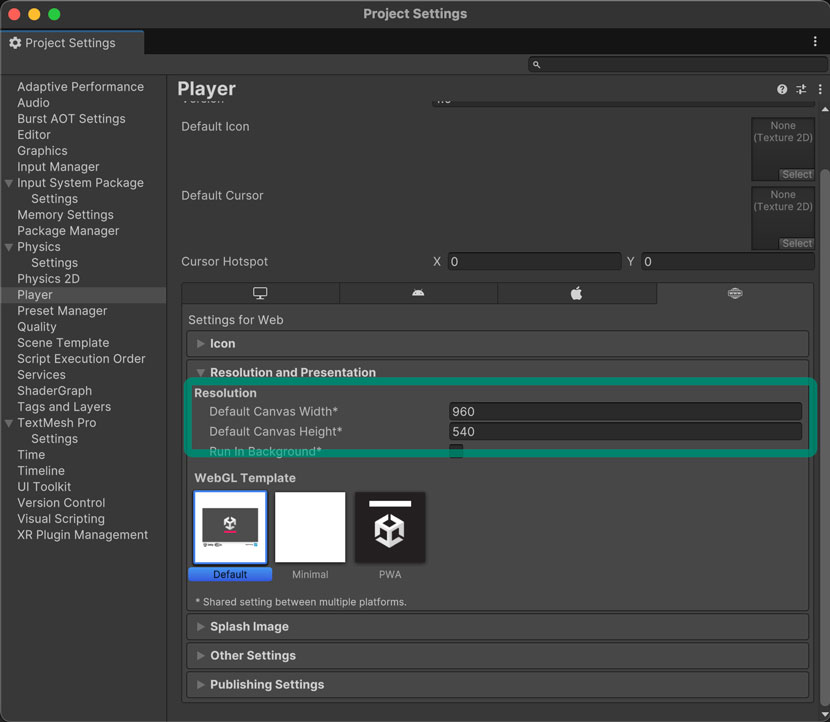Open Package Manager settings
The image size is (830, 722).
pyautogui.click(x=68, y=231)
